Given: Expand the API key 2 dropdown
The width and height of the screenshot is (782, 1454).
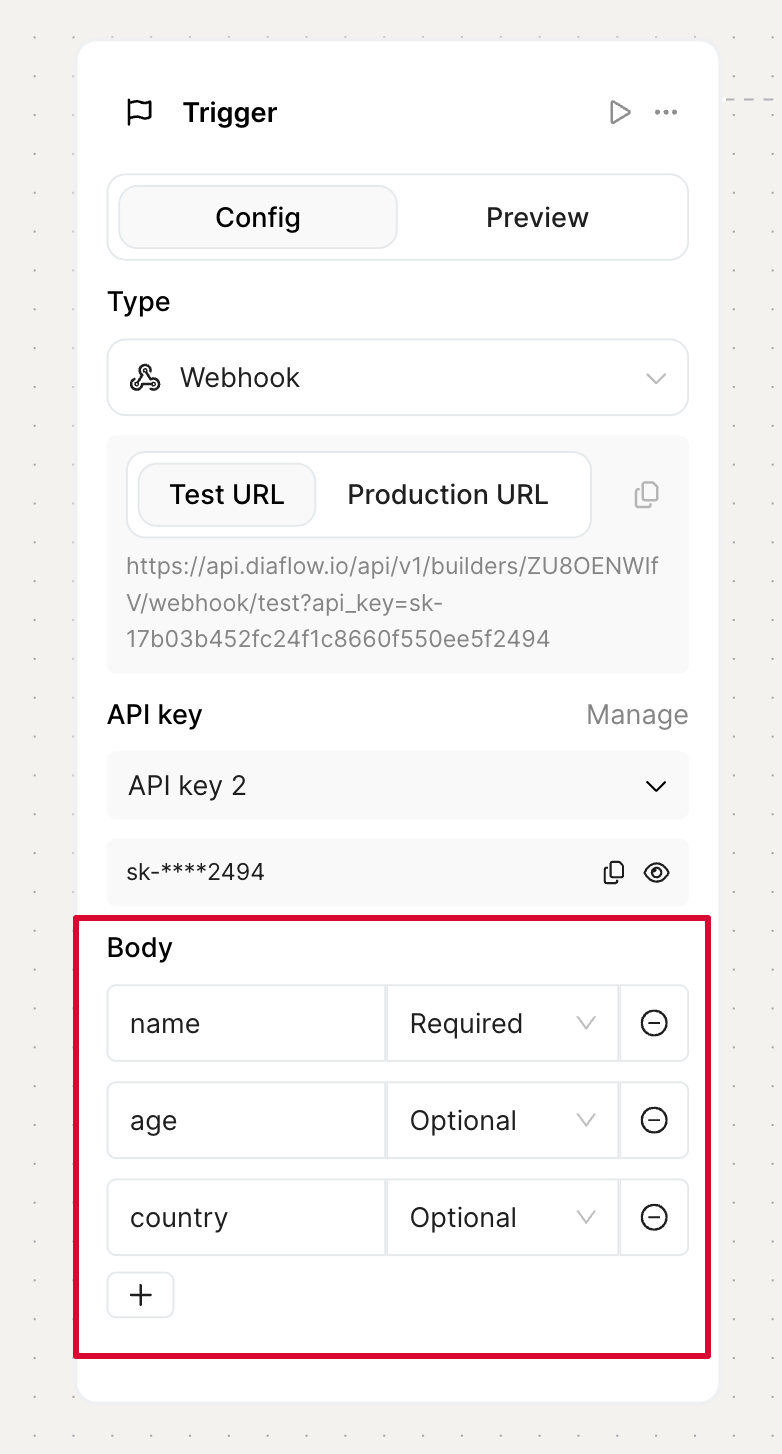Looking at the screenshot, I should click(397, 786).
